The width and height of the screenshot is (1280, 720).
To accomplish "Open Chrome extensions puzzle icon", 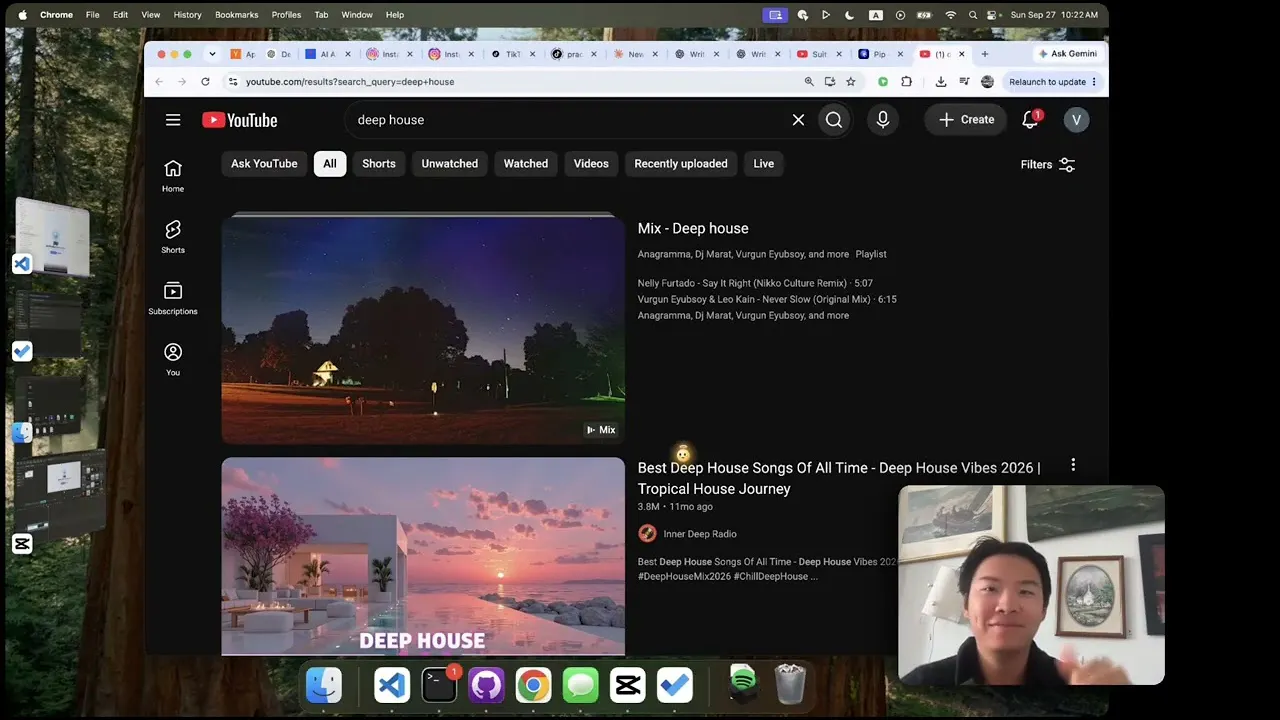I will pos(906,82).
